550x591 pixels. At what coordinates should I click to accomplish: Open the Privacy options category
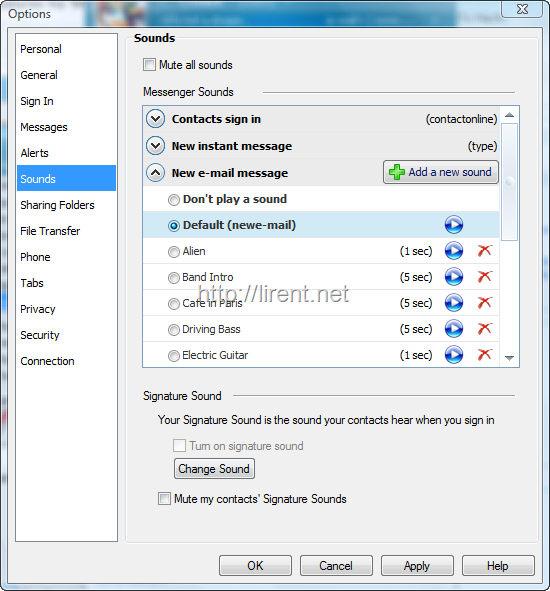38,309
